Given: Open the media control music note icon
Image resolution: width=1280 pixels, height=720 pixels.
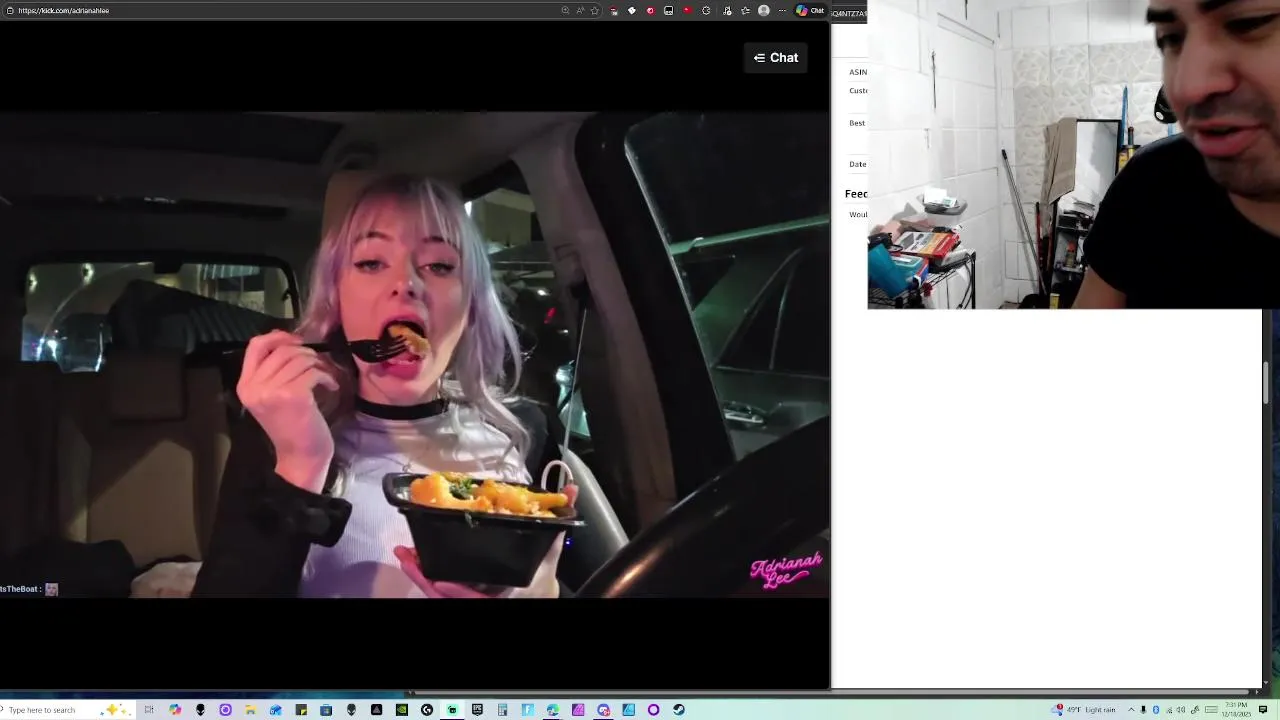Looking at the screenshot, I should 727,10.
